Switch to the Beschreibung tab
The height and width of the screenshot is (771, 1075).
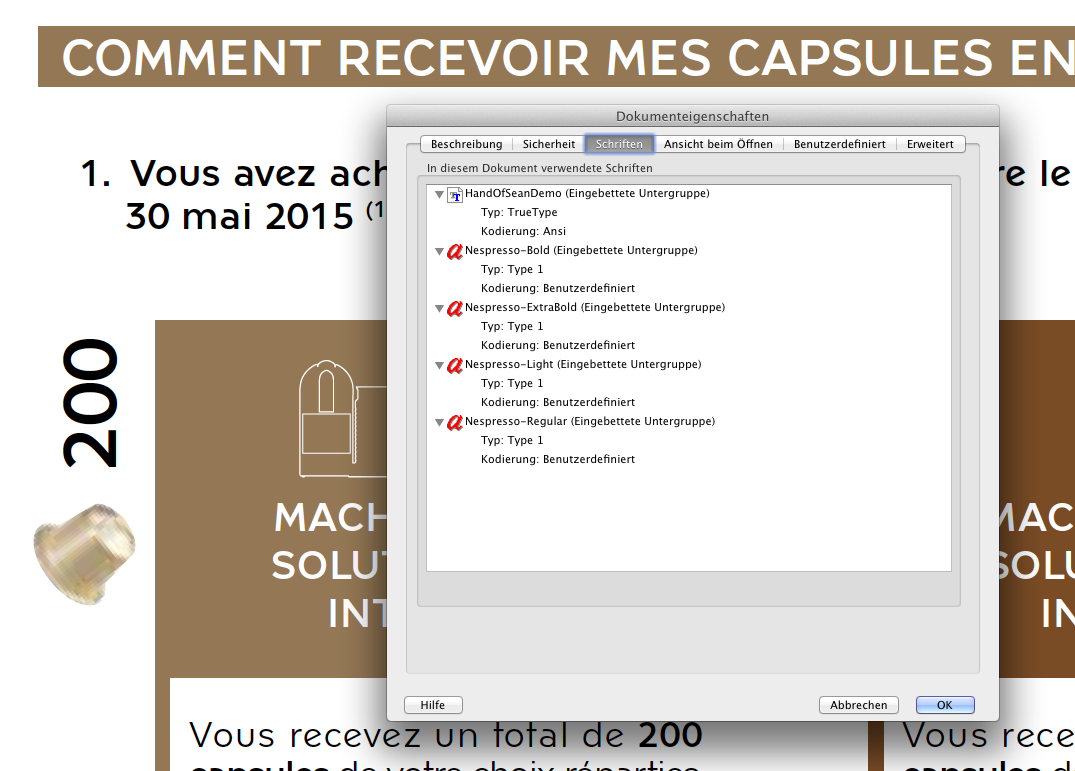click(466, 144)
